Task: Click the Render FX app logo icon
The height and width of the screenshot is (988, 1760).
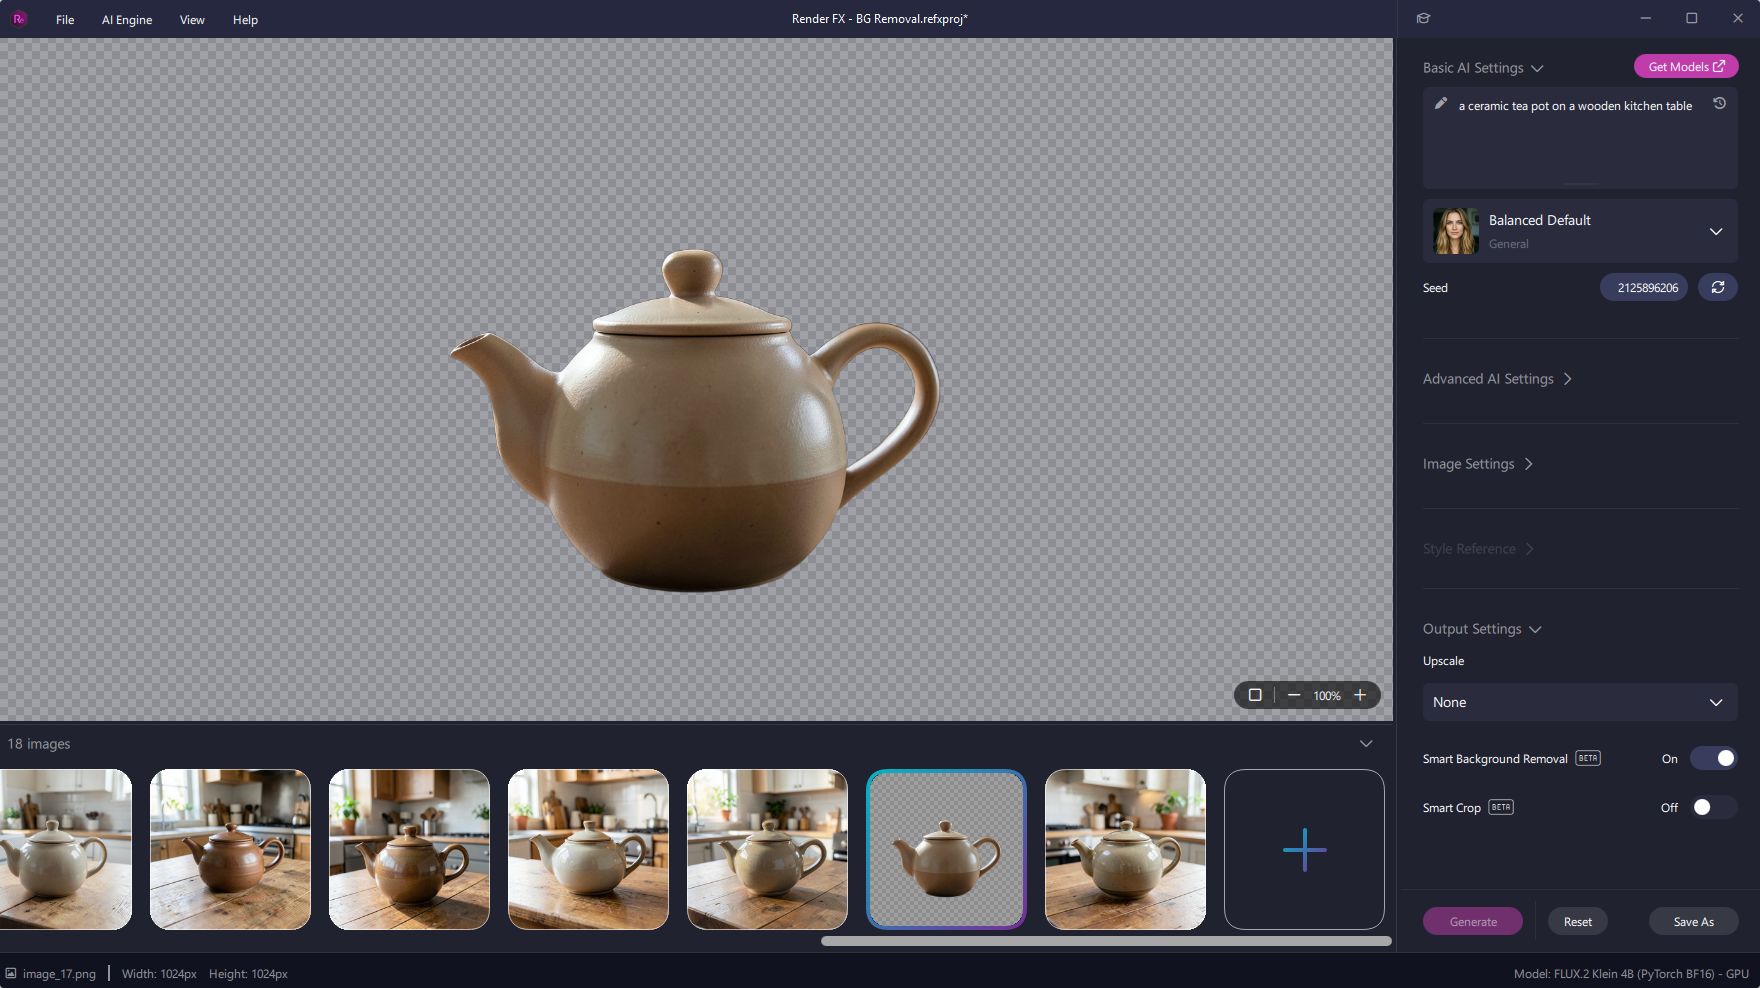Action: 19,19
